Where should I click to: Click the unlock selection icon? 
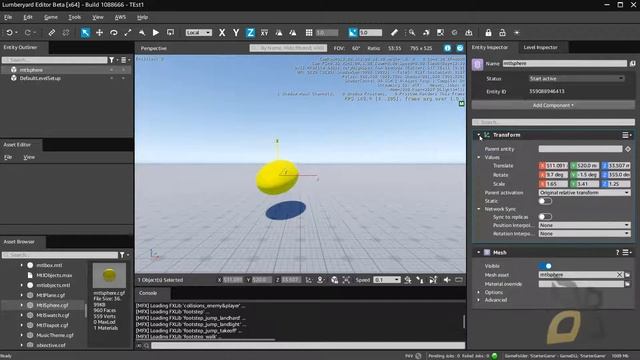point(502,33)
